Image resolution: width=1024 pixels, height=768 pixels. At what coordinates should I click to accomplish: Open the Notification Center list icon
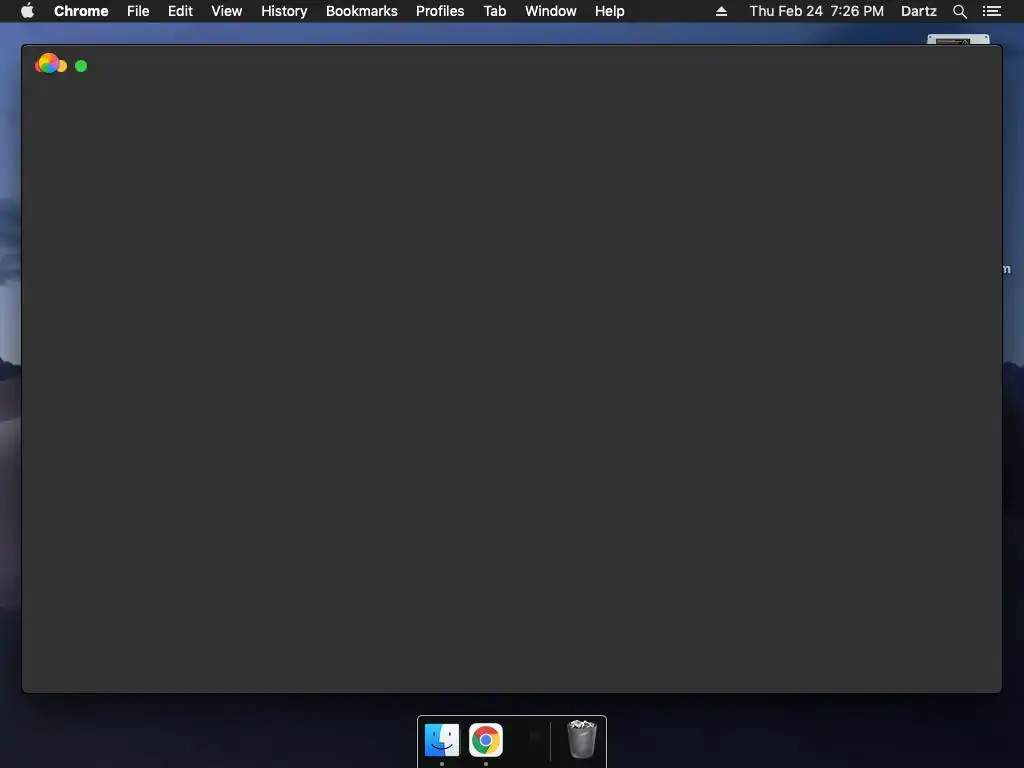coord(992,11)
